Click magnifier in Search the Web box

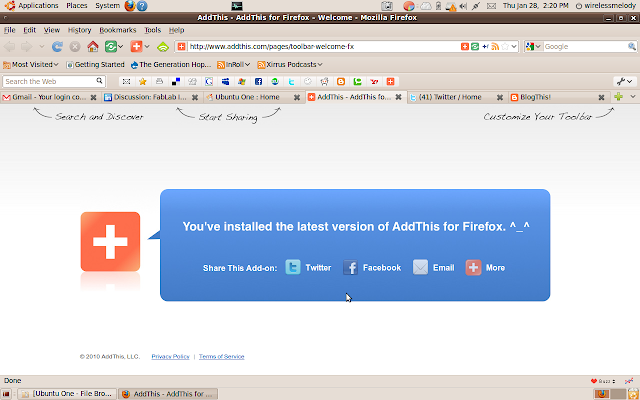(99, 81)
